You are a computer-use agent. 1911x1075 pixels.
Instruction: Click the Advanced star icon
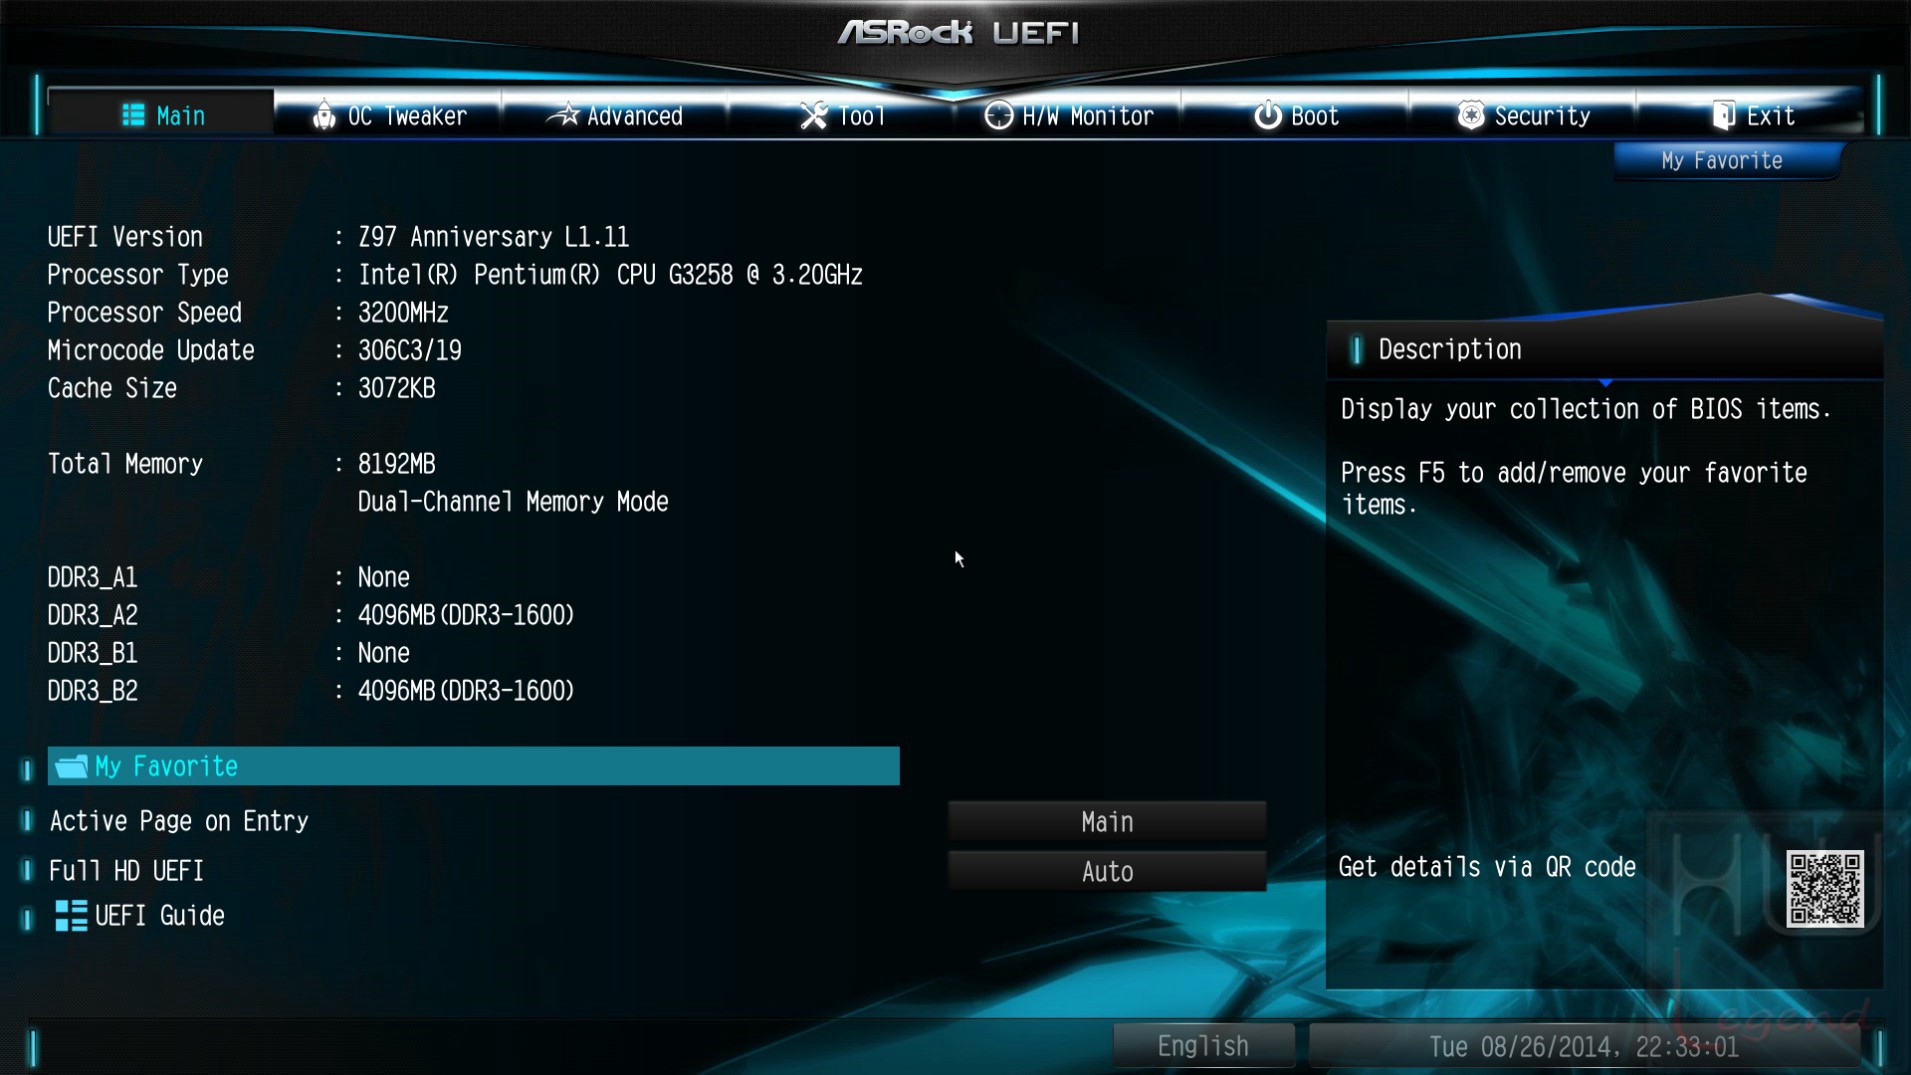pyautogui.click(x=563, y=116)
